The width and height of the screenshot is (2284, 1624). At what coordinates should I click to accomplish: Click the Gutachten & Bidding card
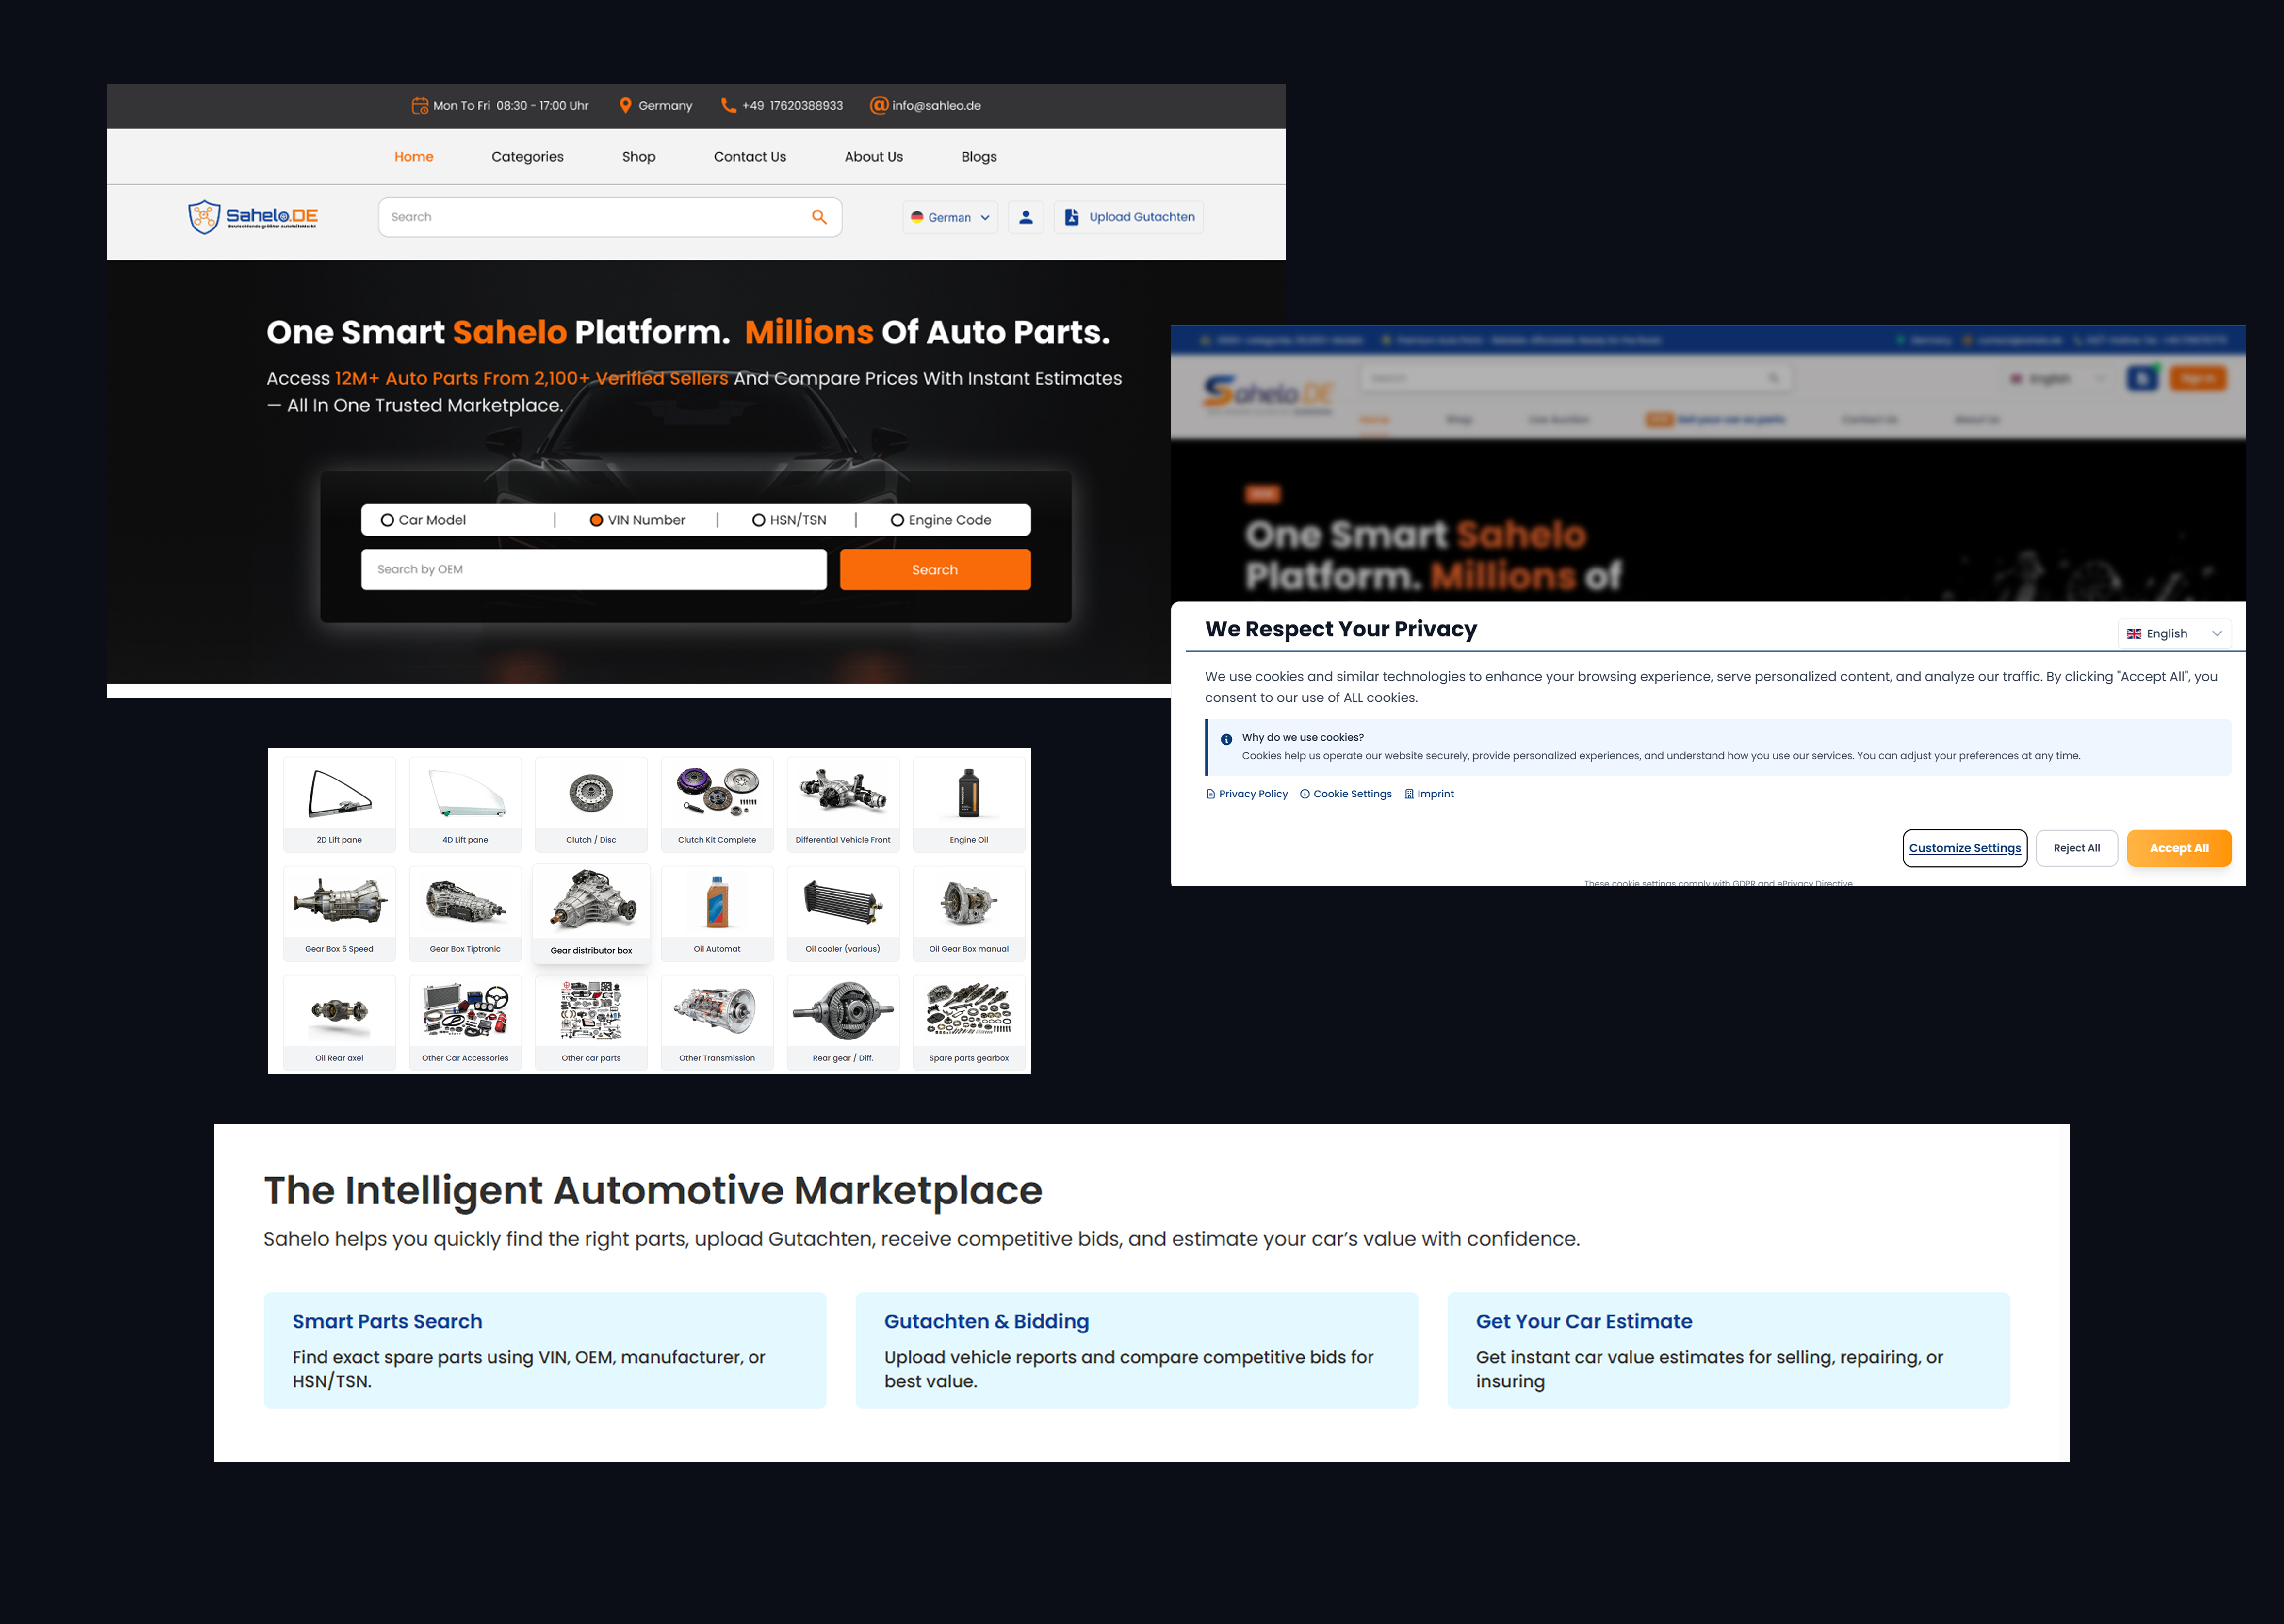click(x=1137, y=1350)
